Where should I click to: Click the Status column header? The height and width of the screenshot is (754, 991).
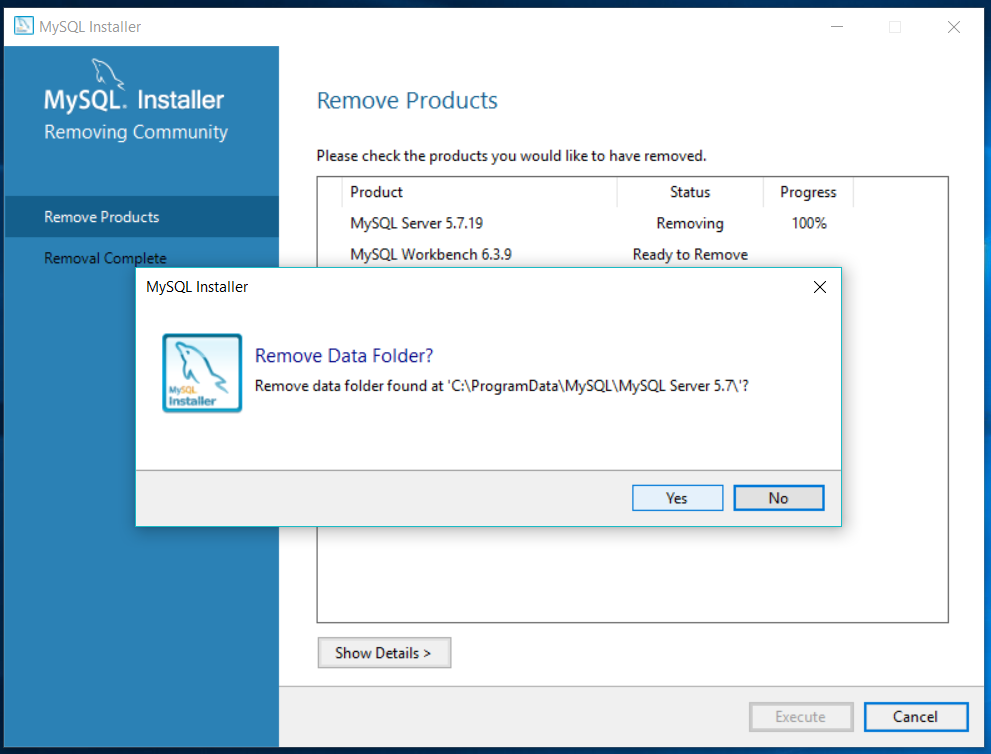(690, 192)
